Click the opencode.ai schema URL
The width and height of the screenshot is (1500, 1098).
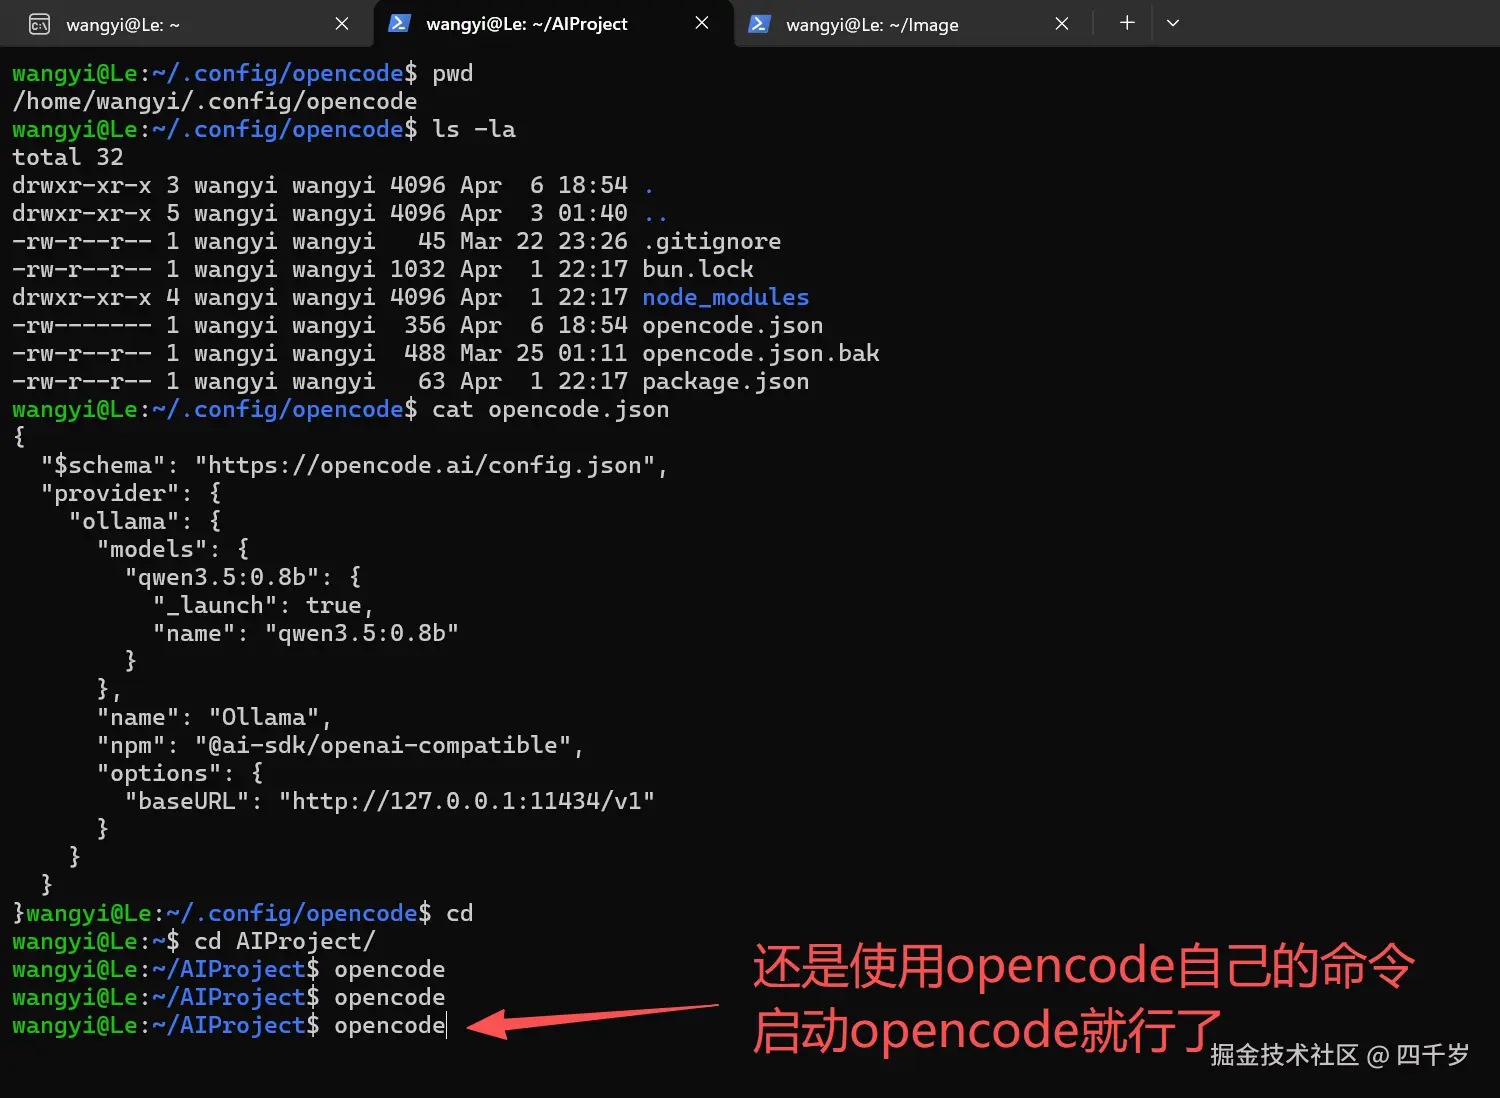pyautogui.click(x=430, y=465)
